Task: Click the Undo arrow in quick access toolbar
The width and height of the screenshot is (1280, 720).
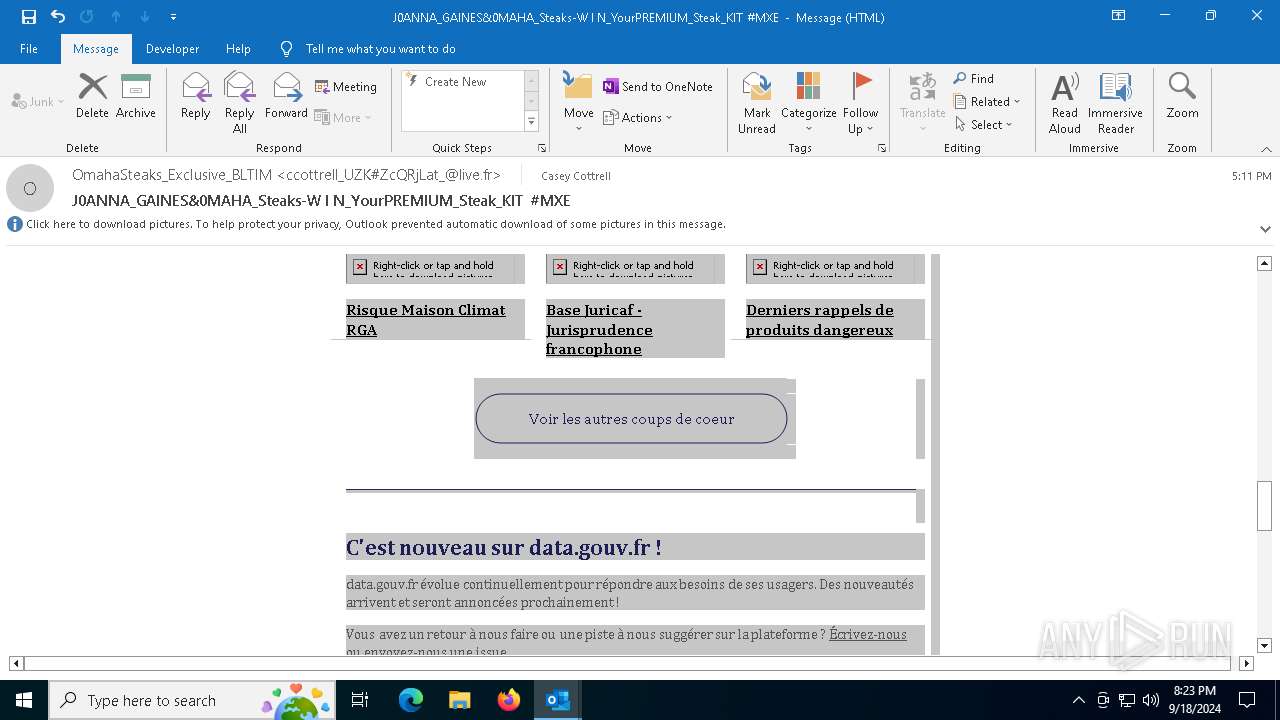Action: coord(57,17)
